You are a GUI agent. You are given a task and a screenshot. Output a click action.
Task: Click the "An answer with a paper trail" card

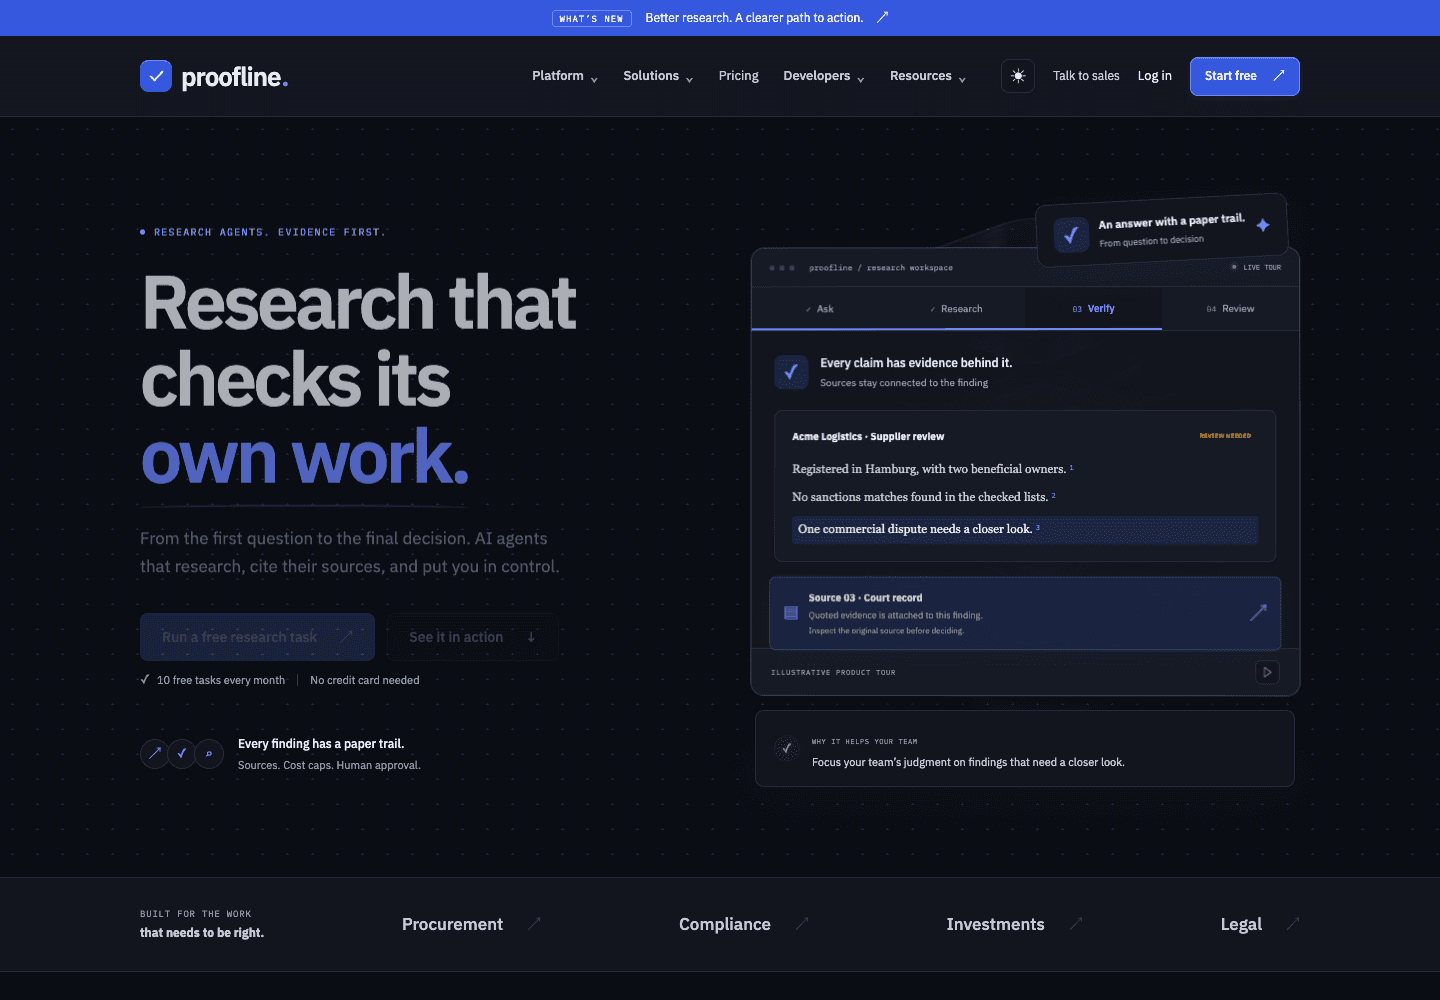[1161, 230]
